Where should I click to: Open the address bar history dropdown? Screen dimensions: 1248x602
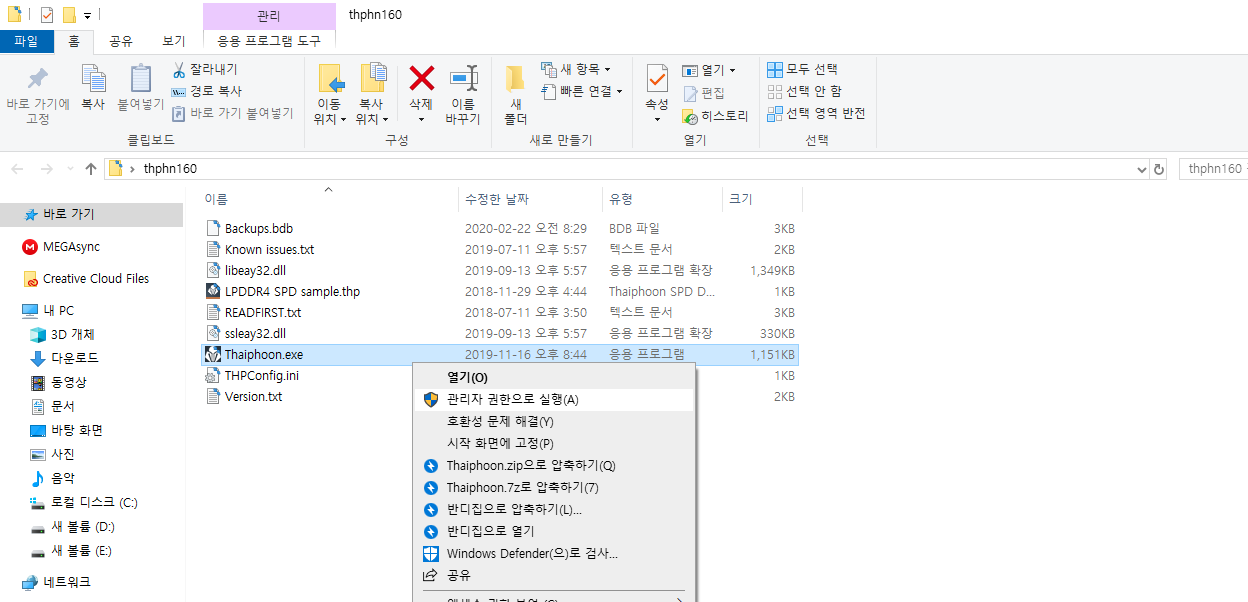tap(1142, 169)
